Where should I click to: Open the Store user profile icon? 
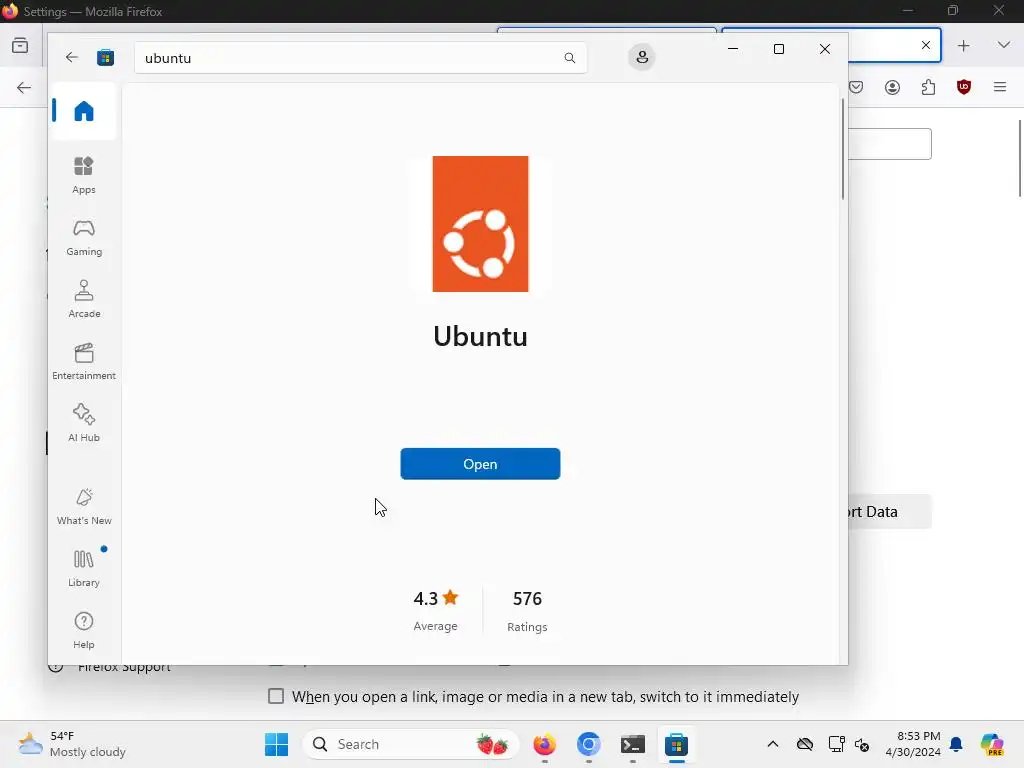point(642,57)
